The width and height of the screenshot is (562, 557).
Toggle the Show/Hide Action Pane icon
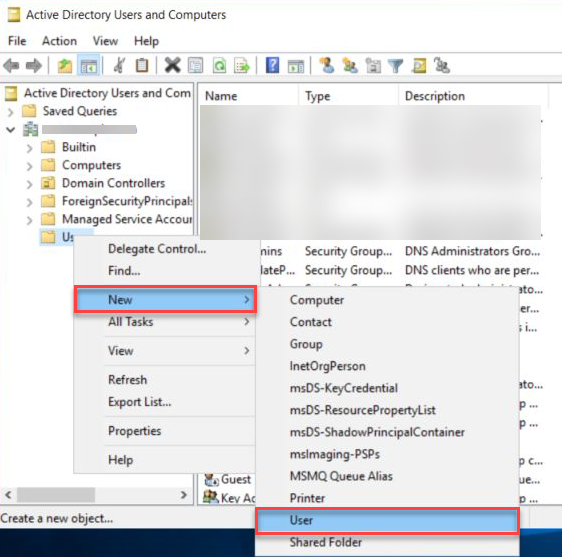(296, 66)
